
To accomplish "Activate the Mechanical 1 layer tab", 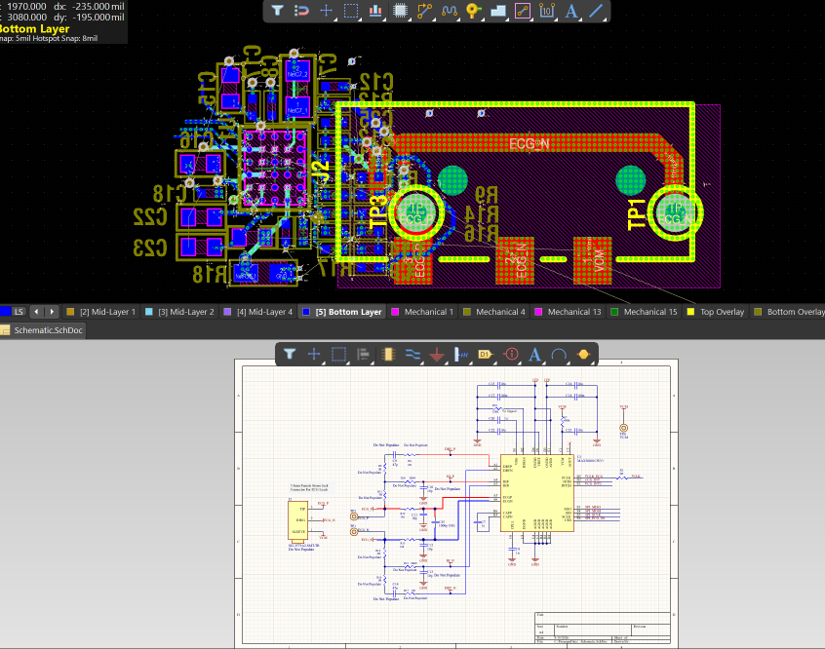I will pyautogui.click(x=422, y=312).
